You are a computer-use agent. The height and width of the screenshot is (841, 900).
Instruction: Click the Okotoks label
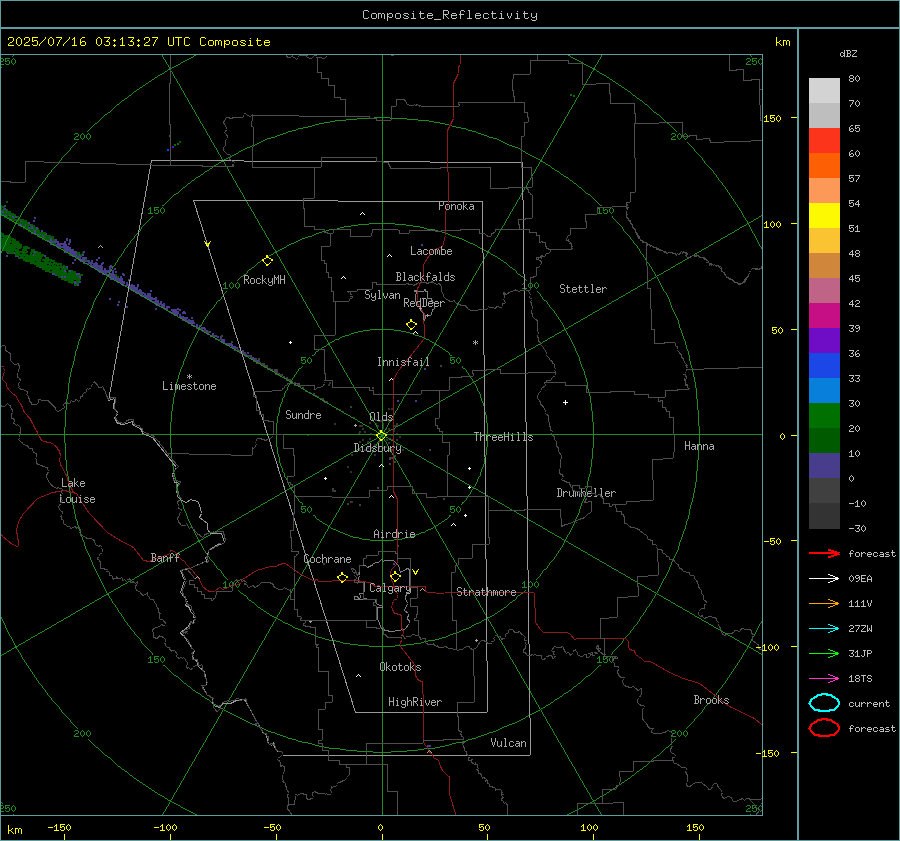click(x=400, y=667)
